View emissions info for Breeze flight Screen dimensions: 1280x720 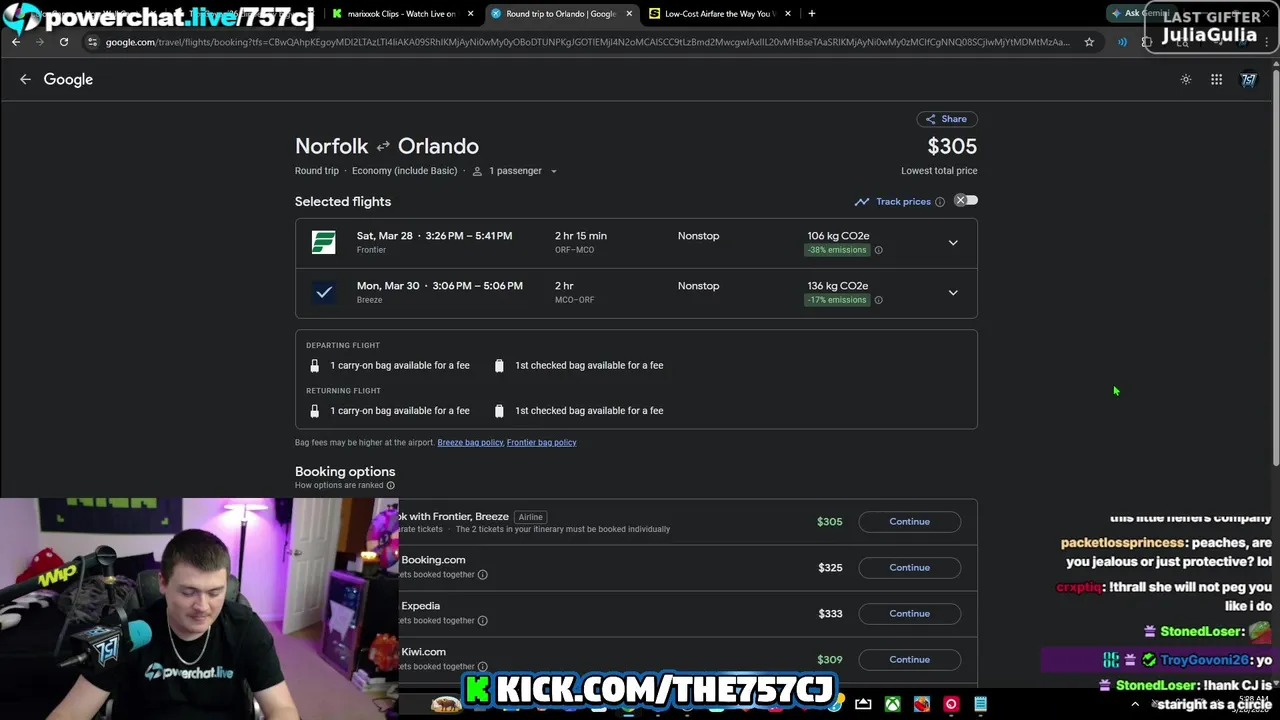pyautogui.click(x=878, y=300)
